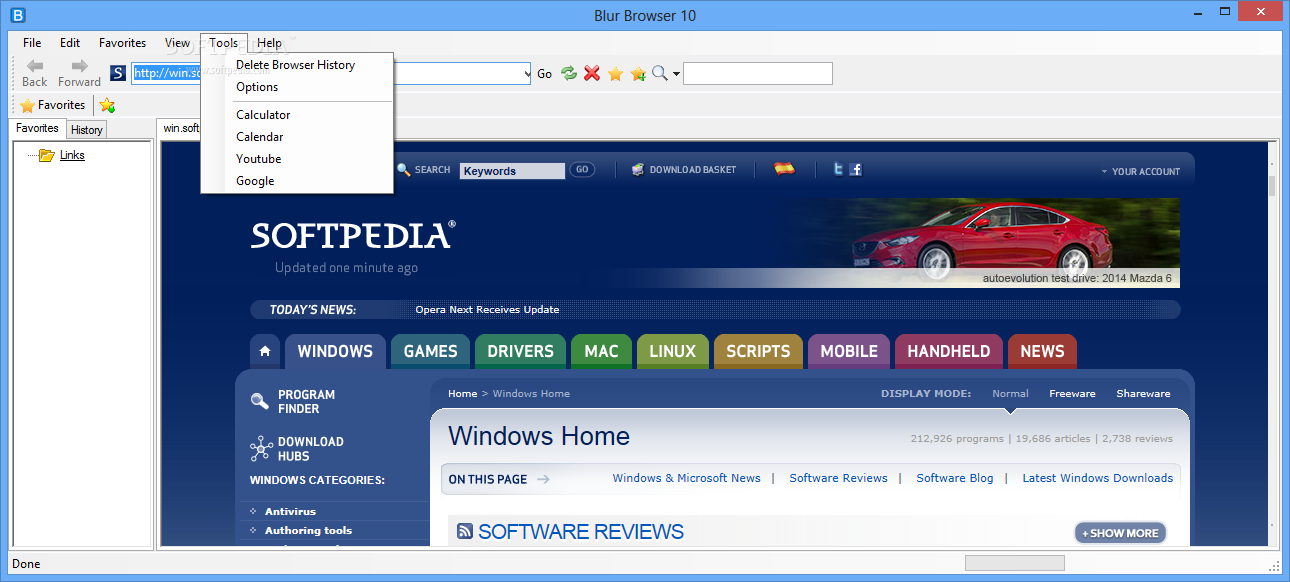Refresh the page with the green arrows
1290x582 pixels.
coord(569,73)
